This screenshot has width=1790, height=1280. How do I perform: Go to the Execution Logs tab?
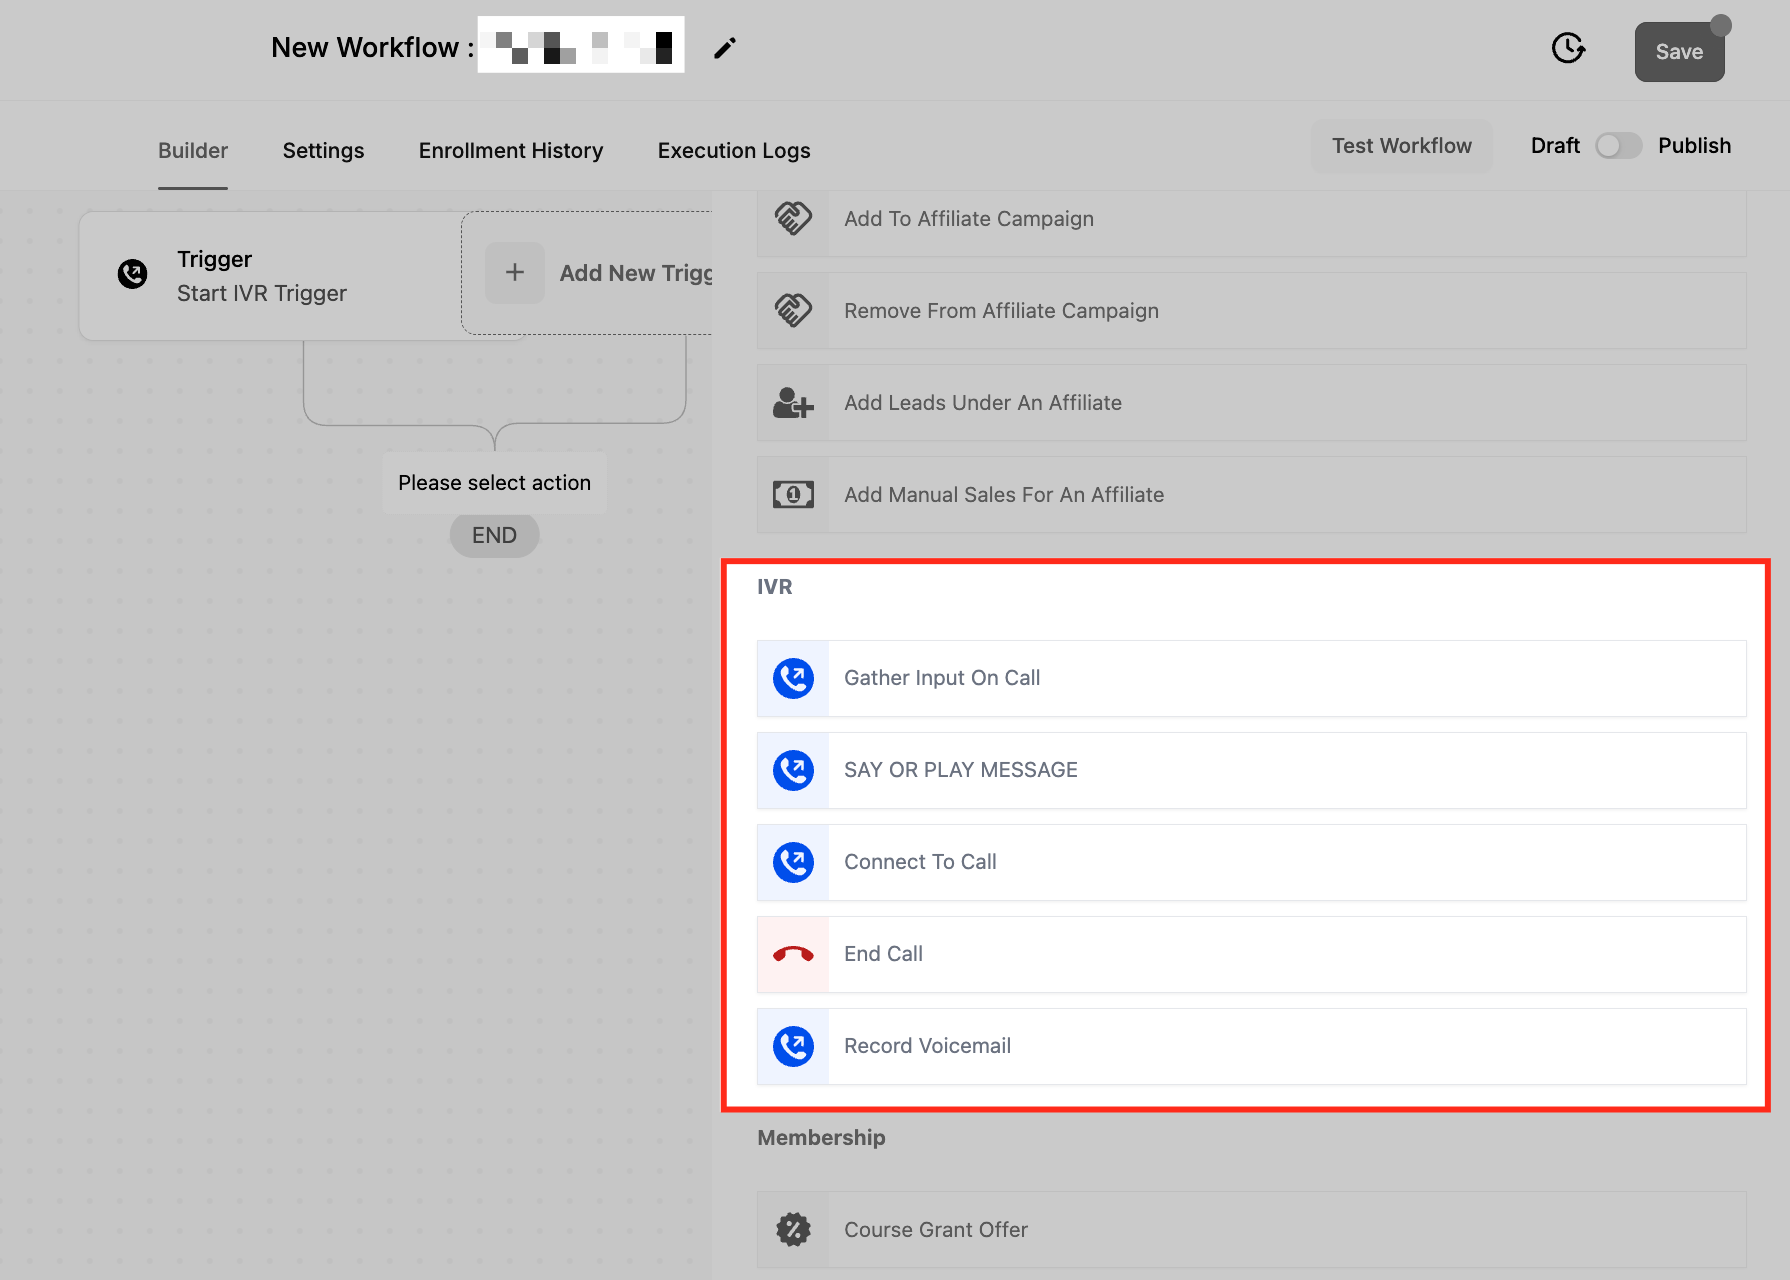click(734, 150)
